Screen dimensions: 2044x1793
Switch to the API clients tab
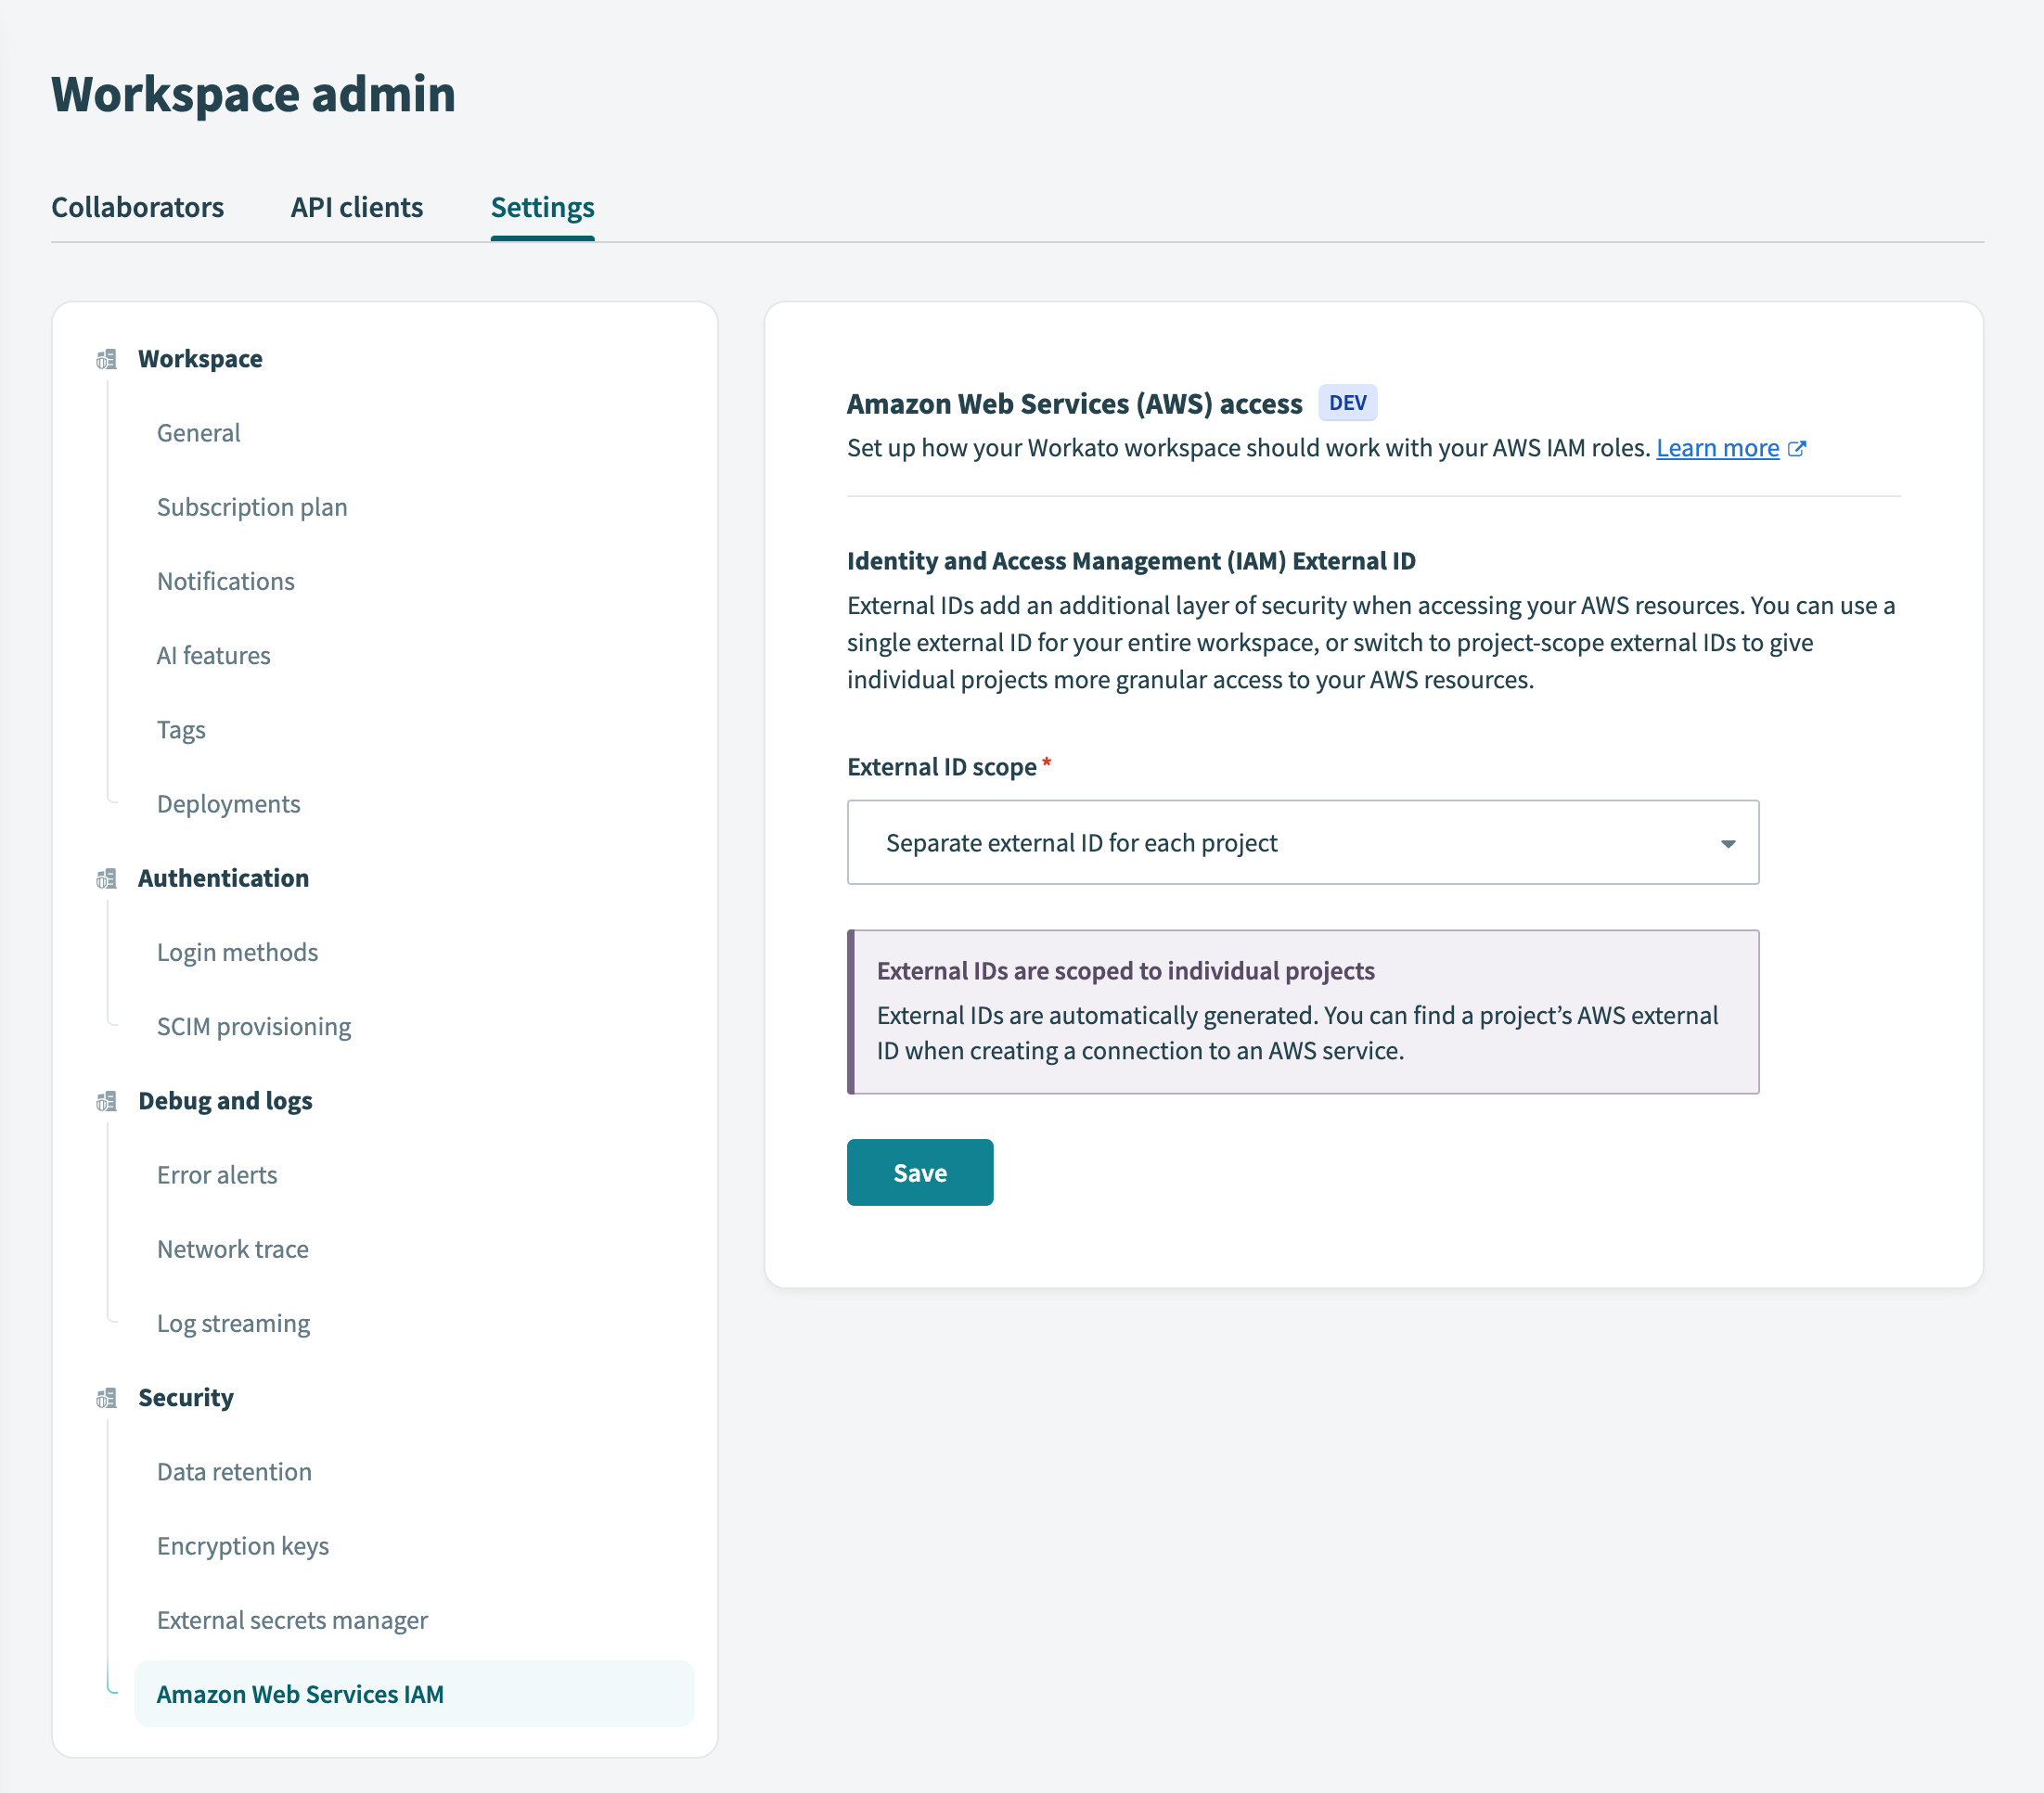356,208
